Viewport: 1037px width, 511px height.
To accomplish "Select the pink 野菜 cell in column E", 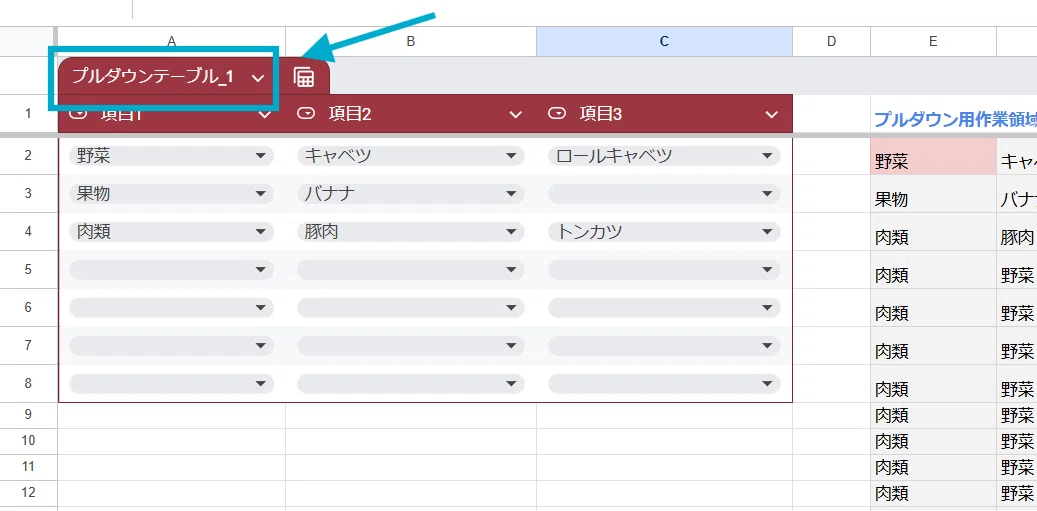I will click(933, 157).
